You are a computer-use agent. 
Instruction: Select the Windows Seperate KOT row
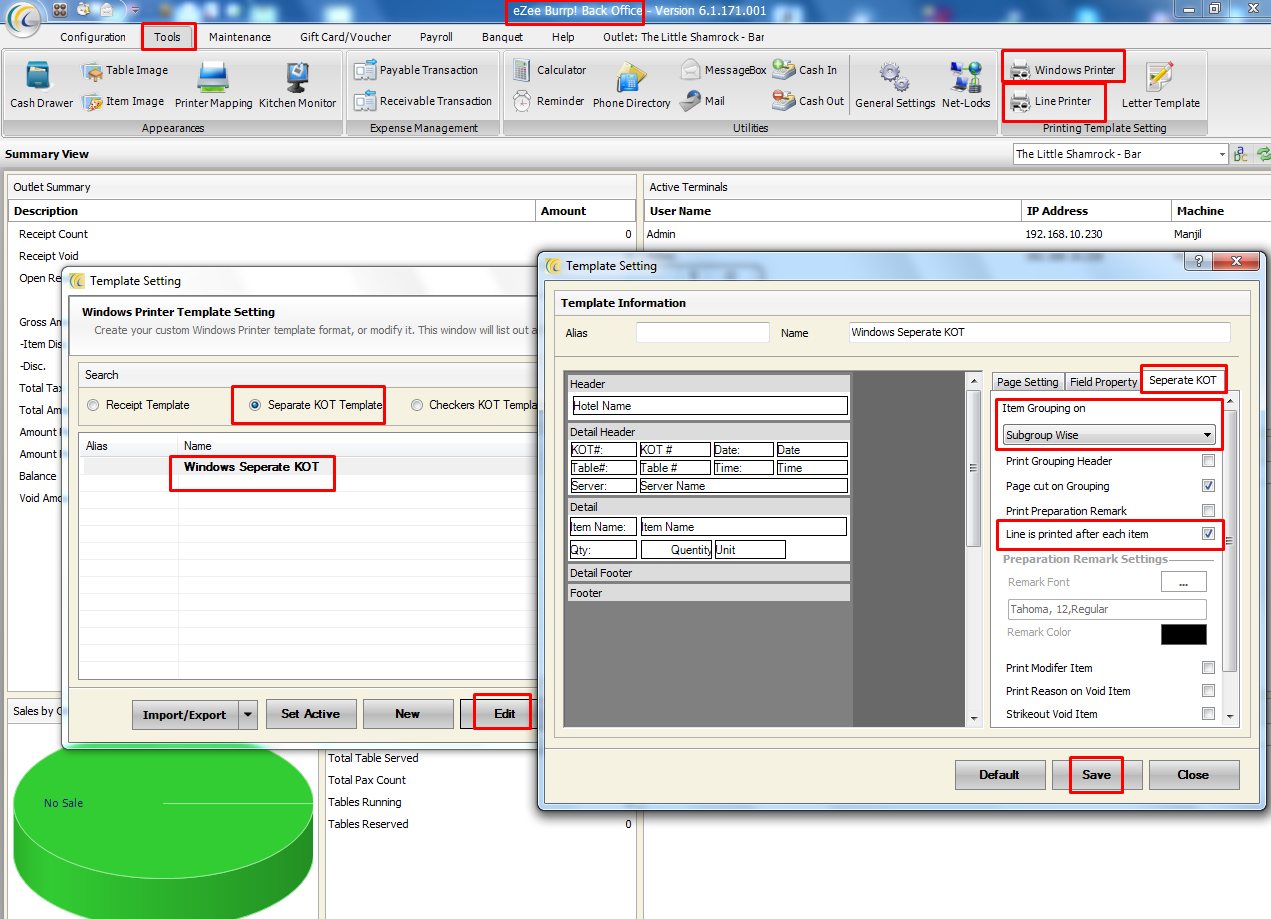(x=310, y=467)
